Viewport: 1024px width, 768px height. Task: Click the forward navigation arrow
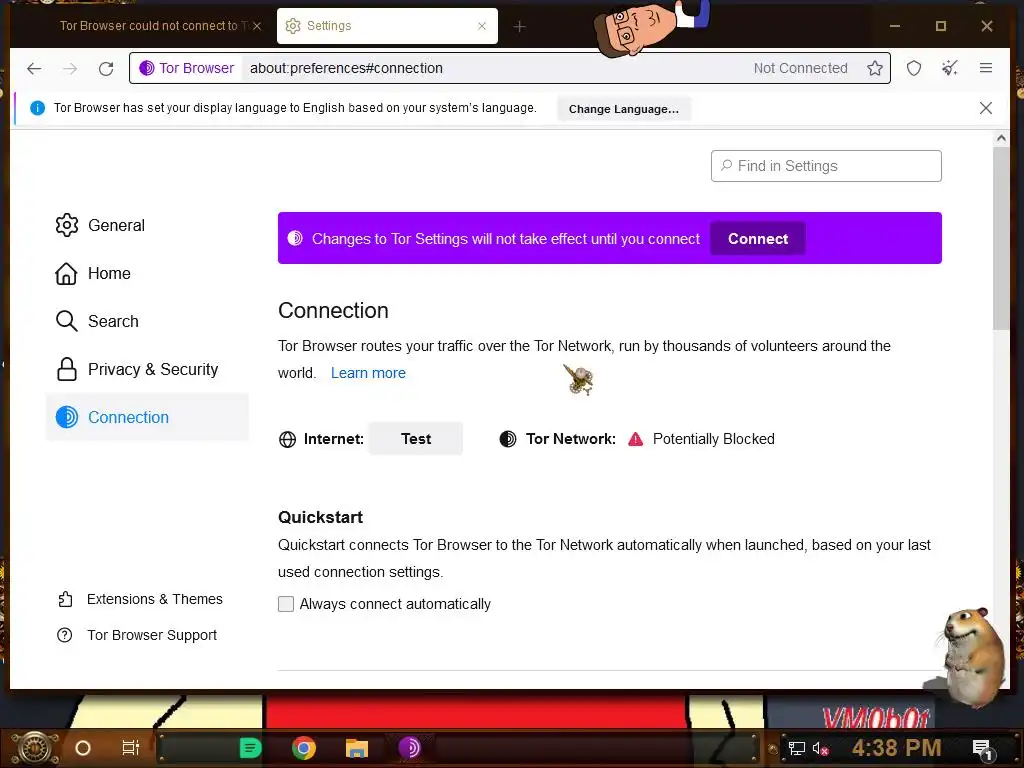coord(70,68)
